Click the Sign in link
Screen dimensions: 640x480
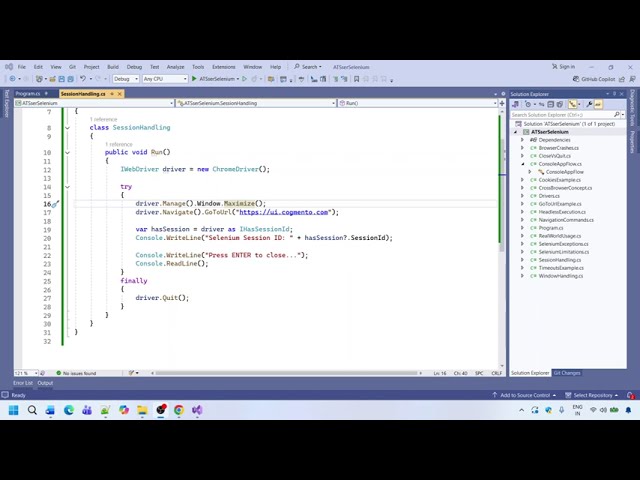pyautogui.click(x=564, y=67)
